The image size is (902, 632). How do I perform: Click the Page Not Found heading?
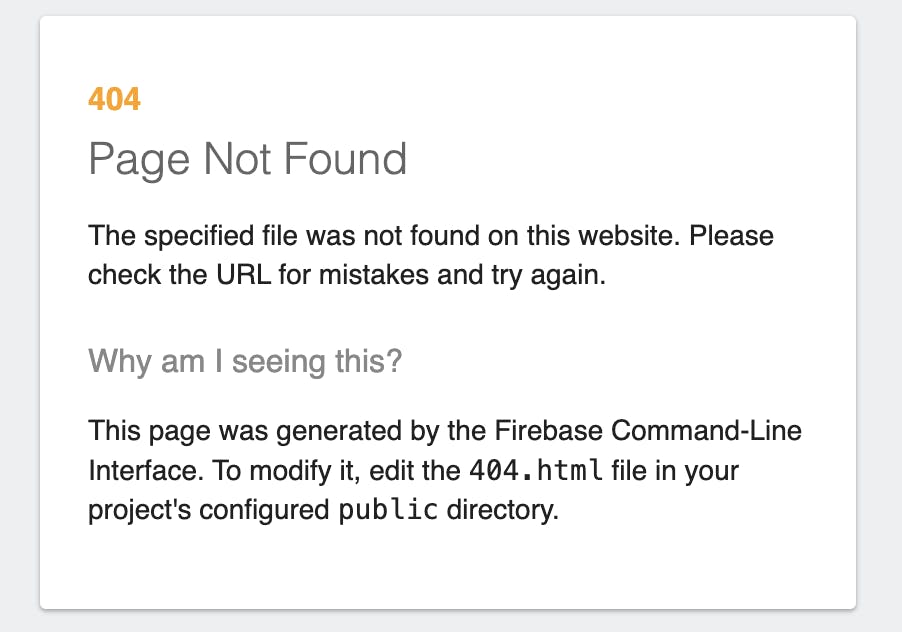coord(247,160)
